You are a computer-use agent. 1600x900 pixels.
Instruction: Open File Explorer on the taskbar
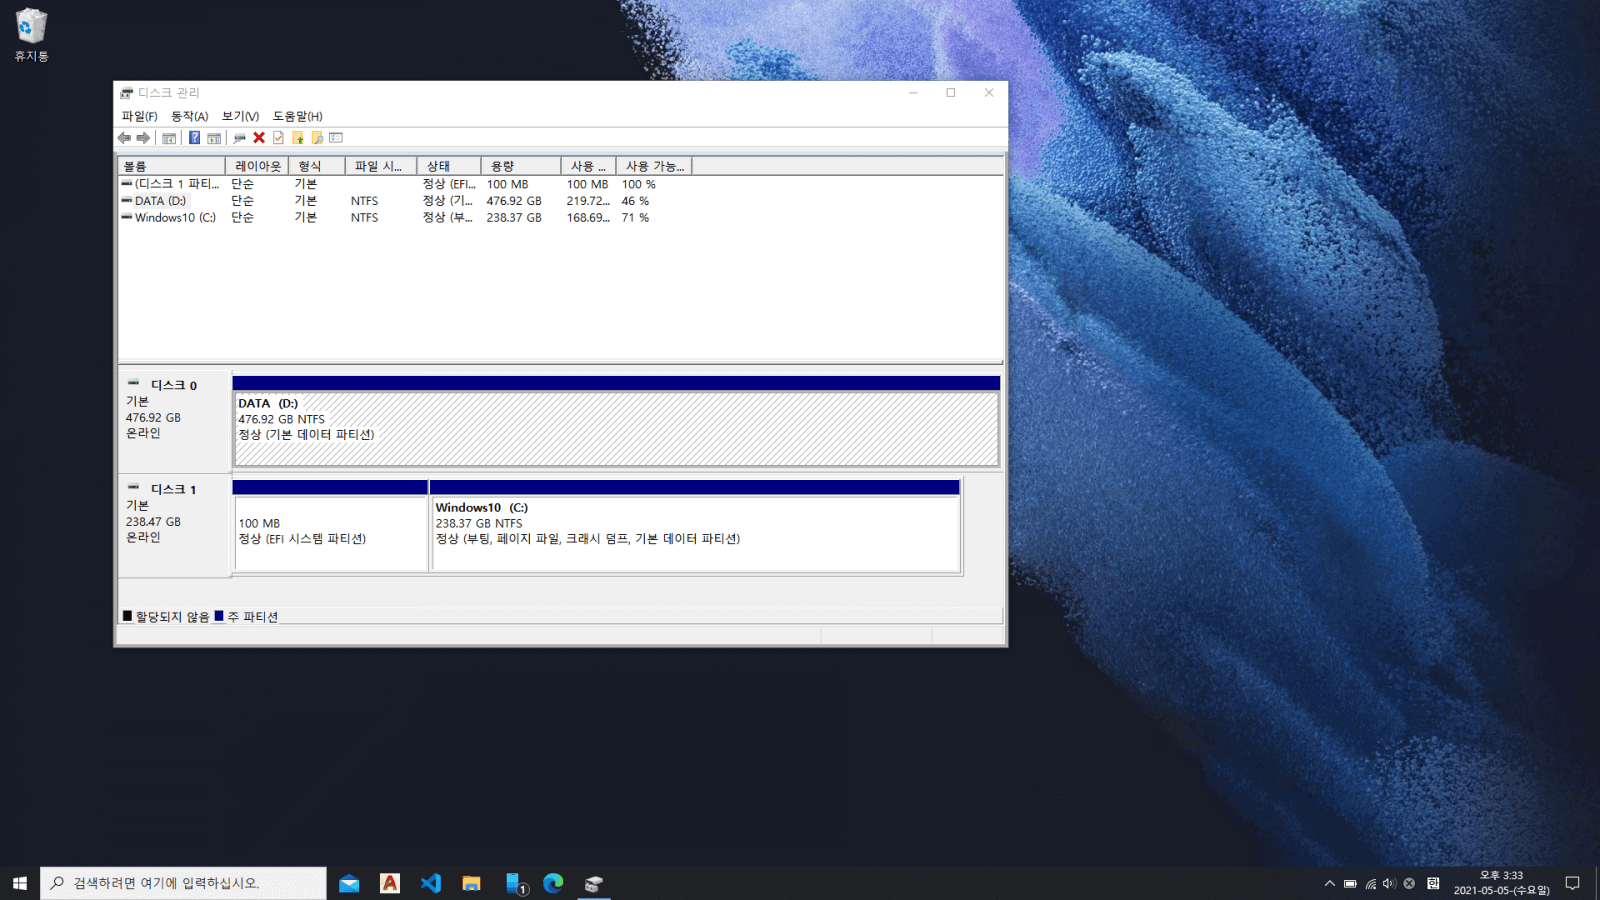pyautogui.click(x=471, y=883)
